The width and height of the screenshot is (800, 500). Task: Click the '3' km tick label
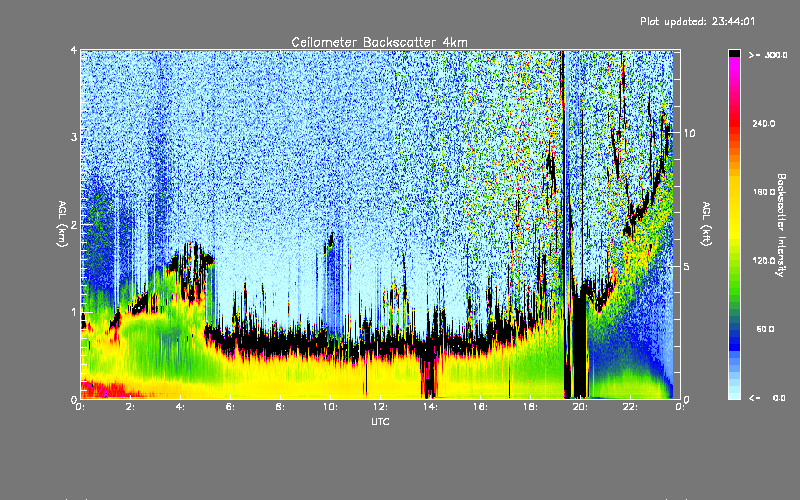point(74,137)
